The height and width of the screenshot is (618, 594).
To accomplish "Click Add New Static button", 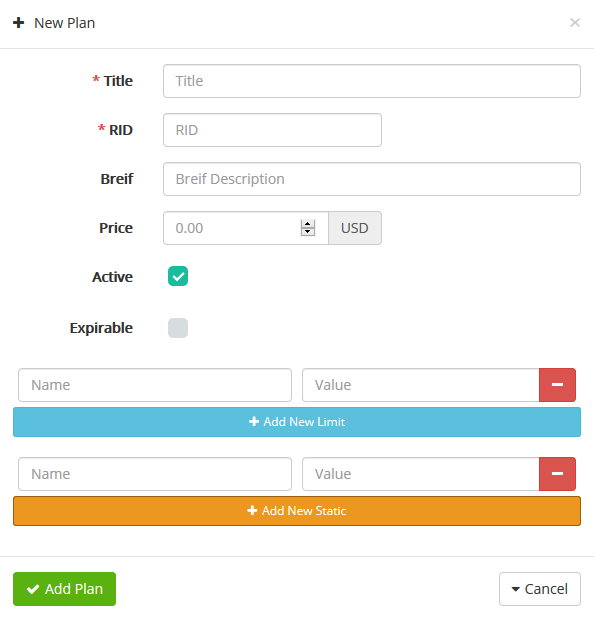I will click(297, 511).
